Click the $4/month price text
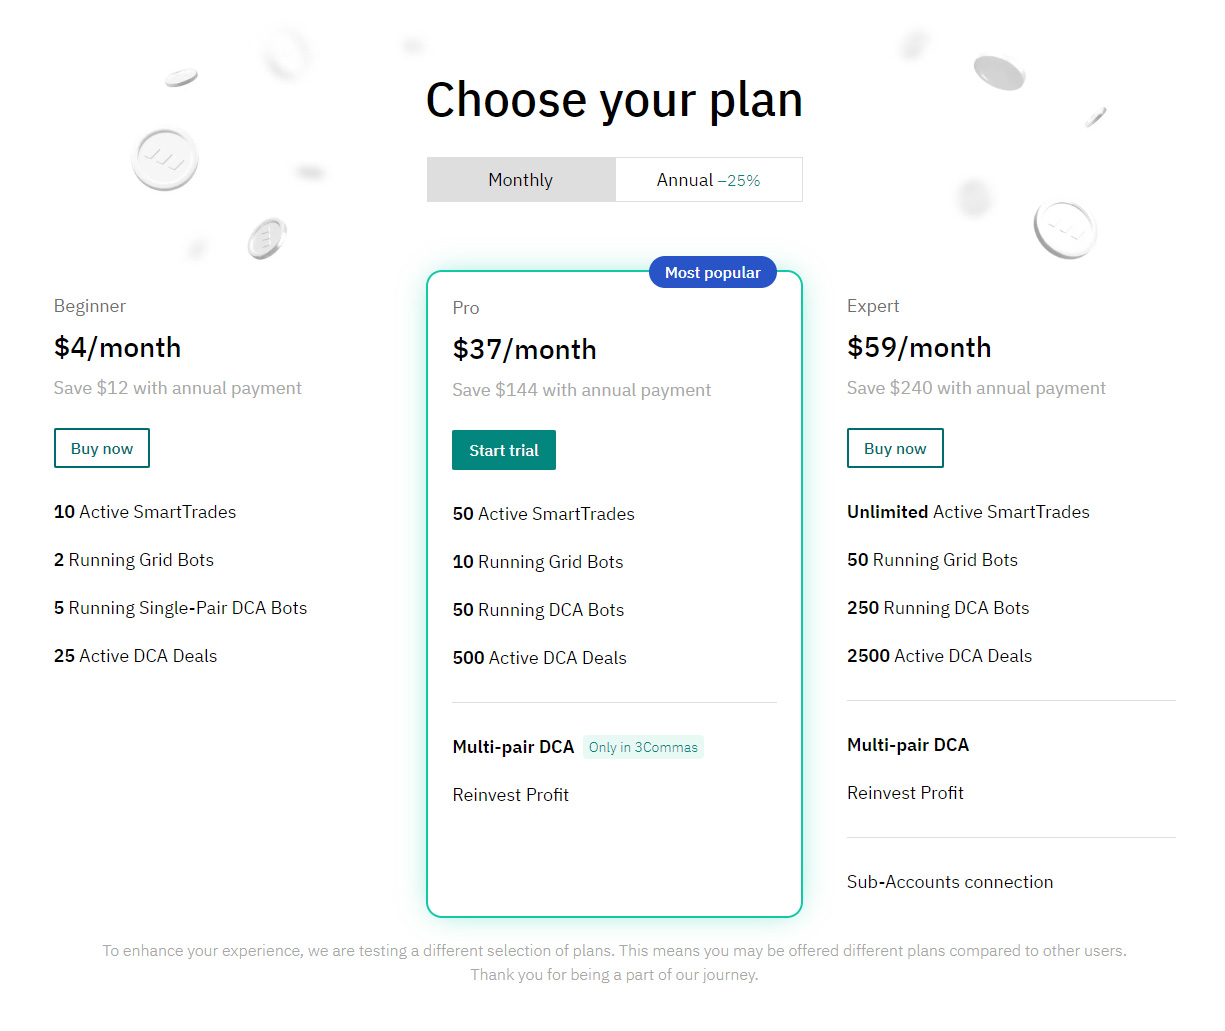Image resolution: width=1225 pixels, height=1031 pixels. point(117,347)
